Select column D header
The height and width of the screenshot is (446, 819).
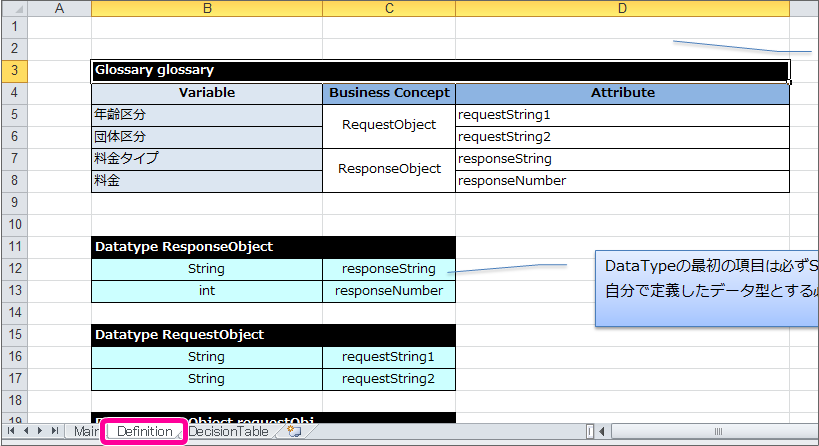(622, 9)
